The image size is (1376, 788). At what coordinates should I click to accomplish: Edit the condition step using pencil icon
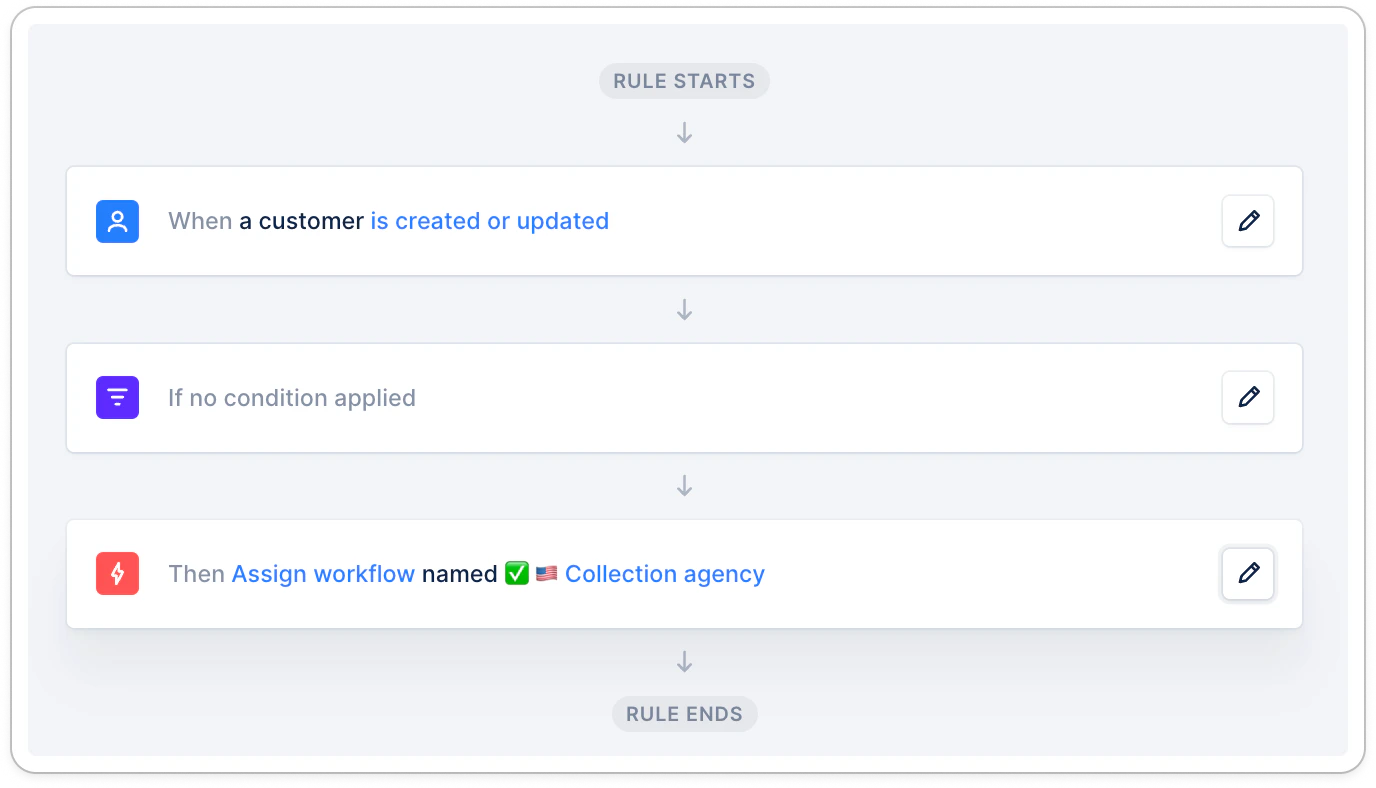pyautogui.click(x=1248, y=397)
